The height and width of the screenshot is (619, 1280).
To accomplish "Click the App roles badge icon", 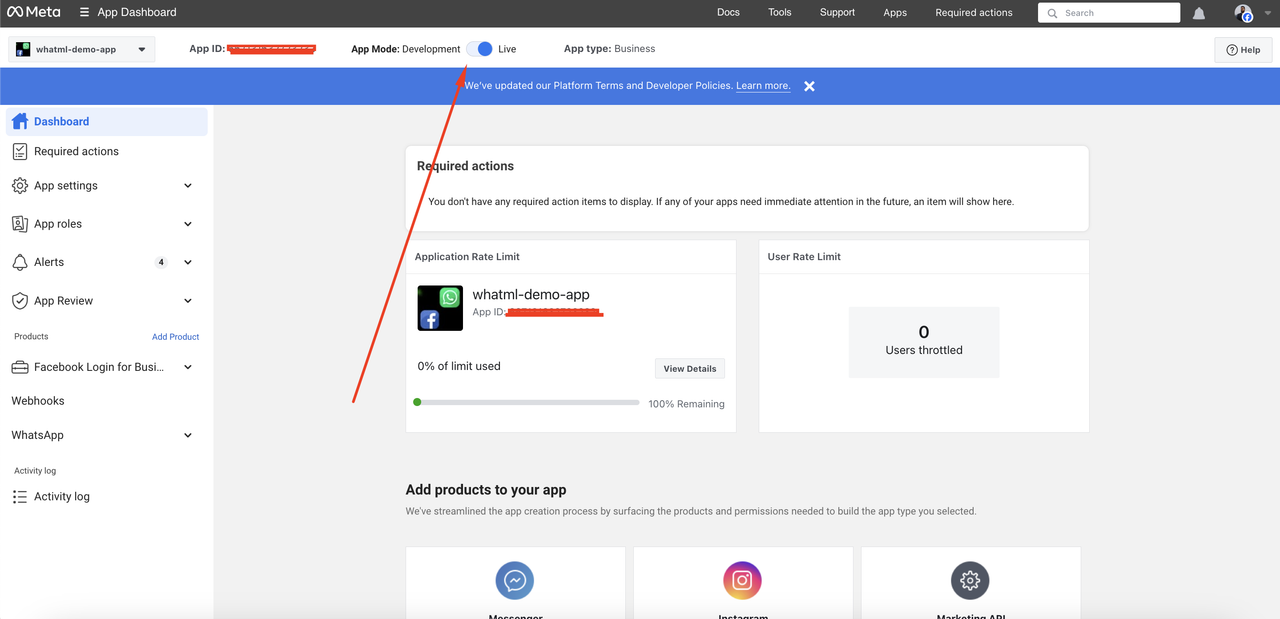I will point(19,224).
